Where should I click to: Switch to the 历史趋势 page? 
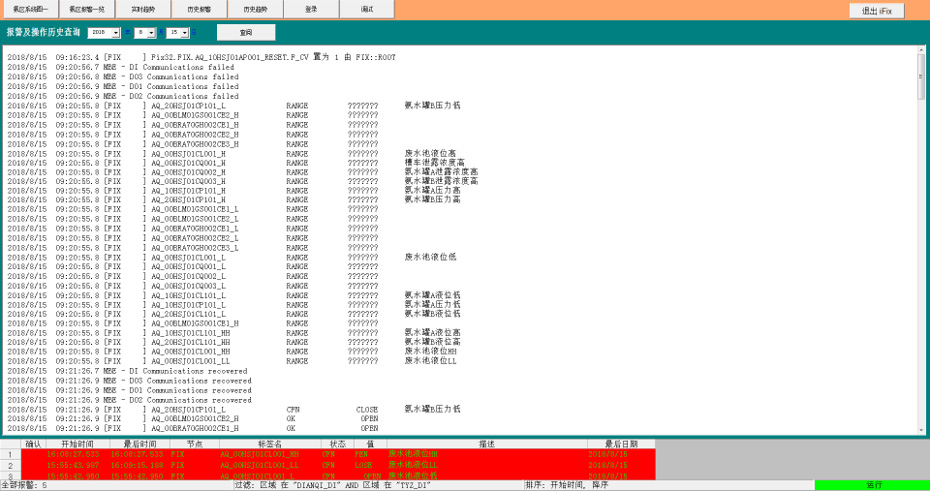click(x=254, y=9)
